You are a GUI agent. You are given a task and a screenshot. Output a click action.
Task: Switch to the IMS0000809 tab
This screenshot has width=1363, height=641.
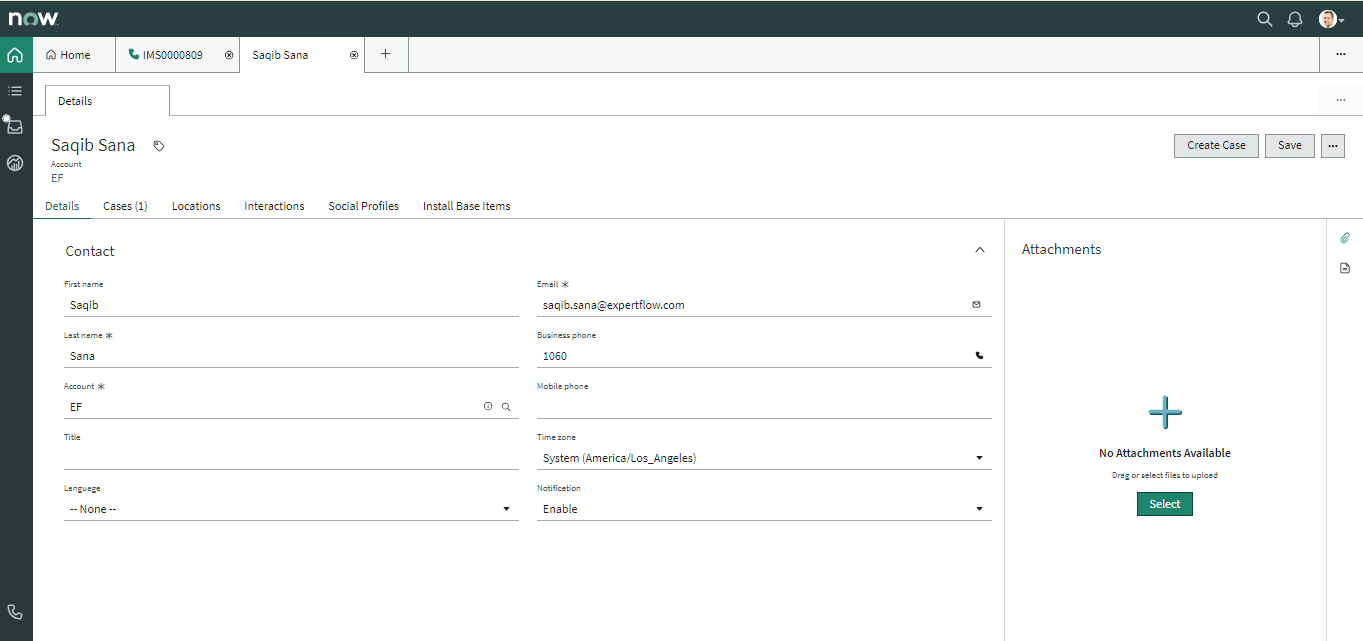[172, 55]
